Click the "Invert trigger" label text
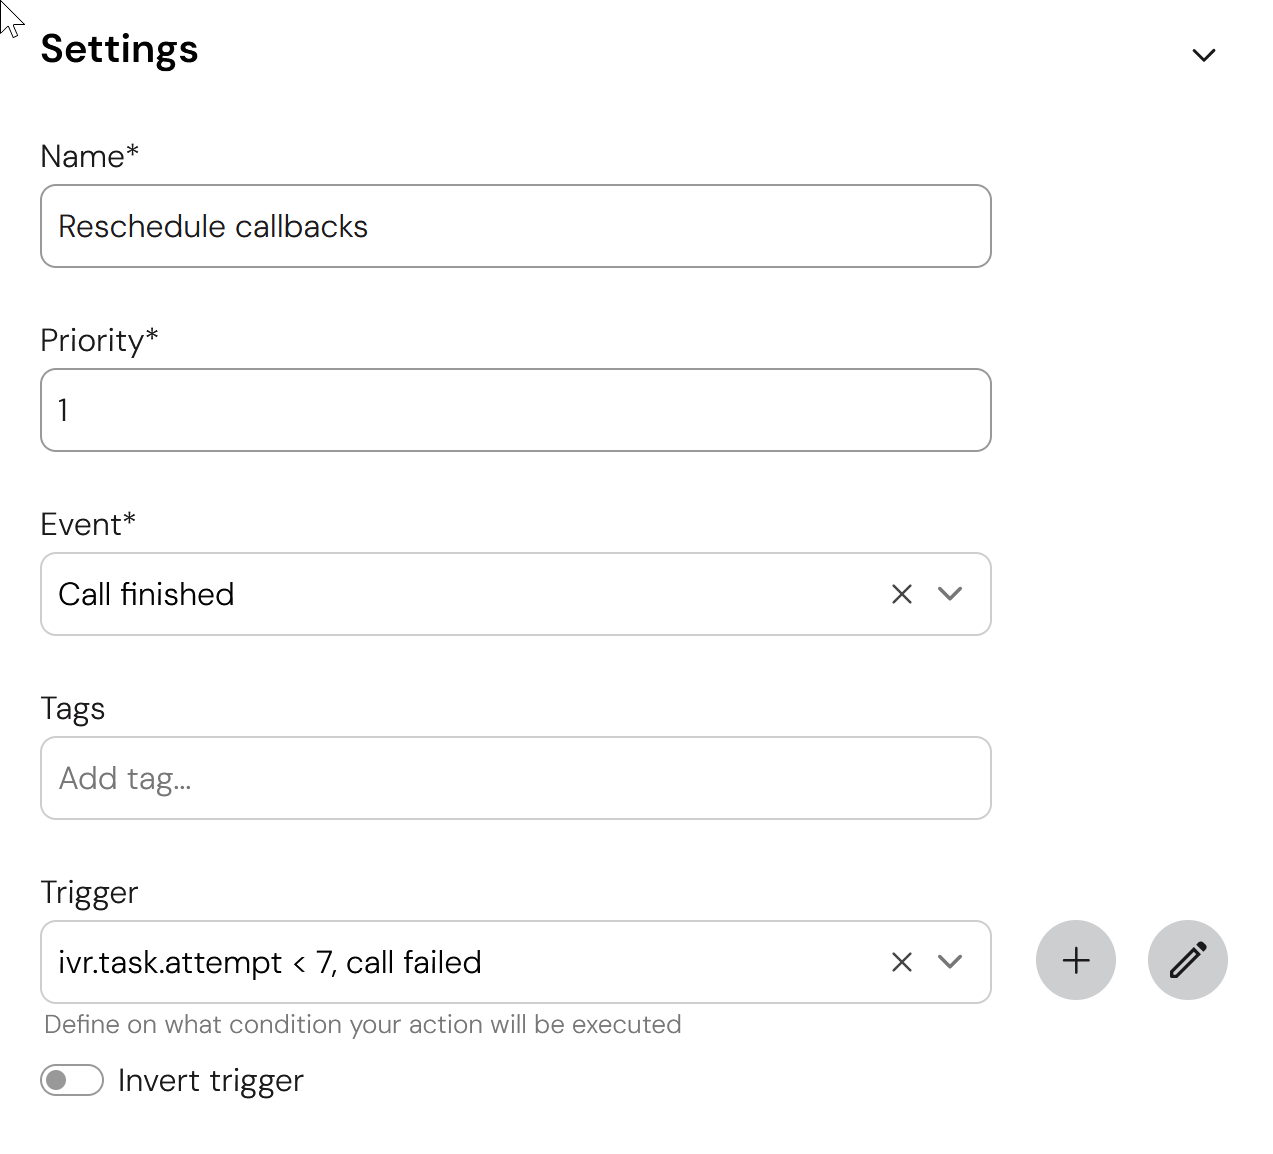This screenshot has width=1273, height=1154. tap(210, 1080)
